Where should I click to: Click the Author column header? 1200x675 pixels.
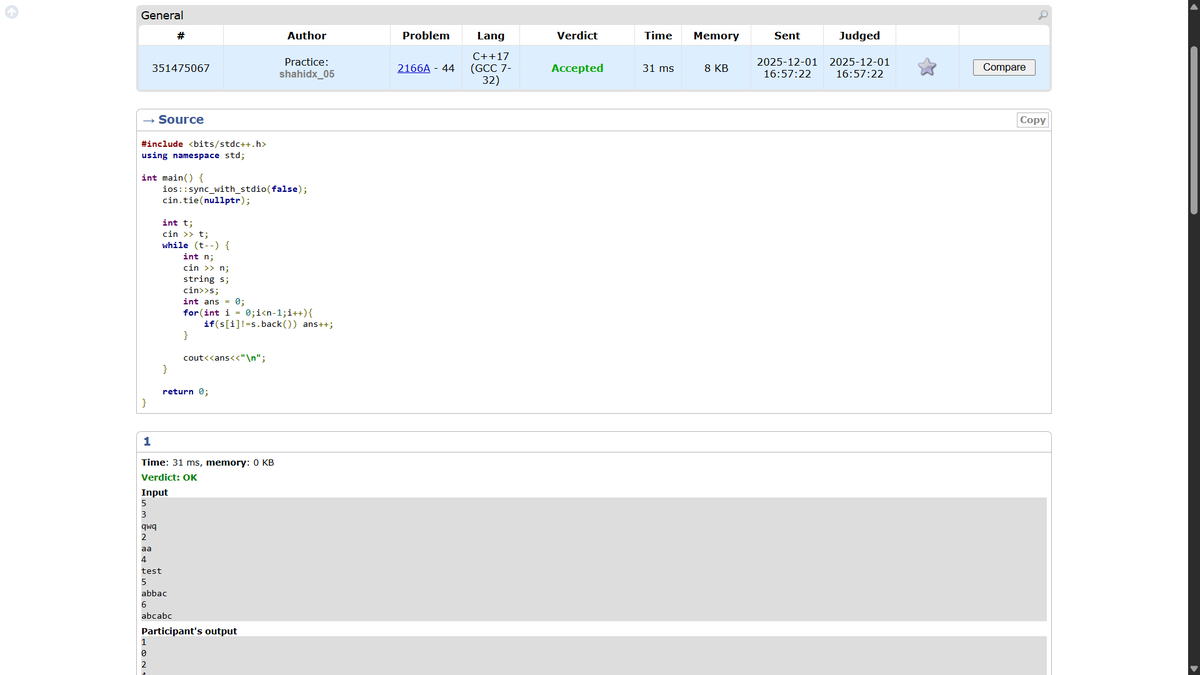pyautogui.click(x=307, y=35)
